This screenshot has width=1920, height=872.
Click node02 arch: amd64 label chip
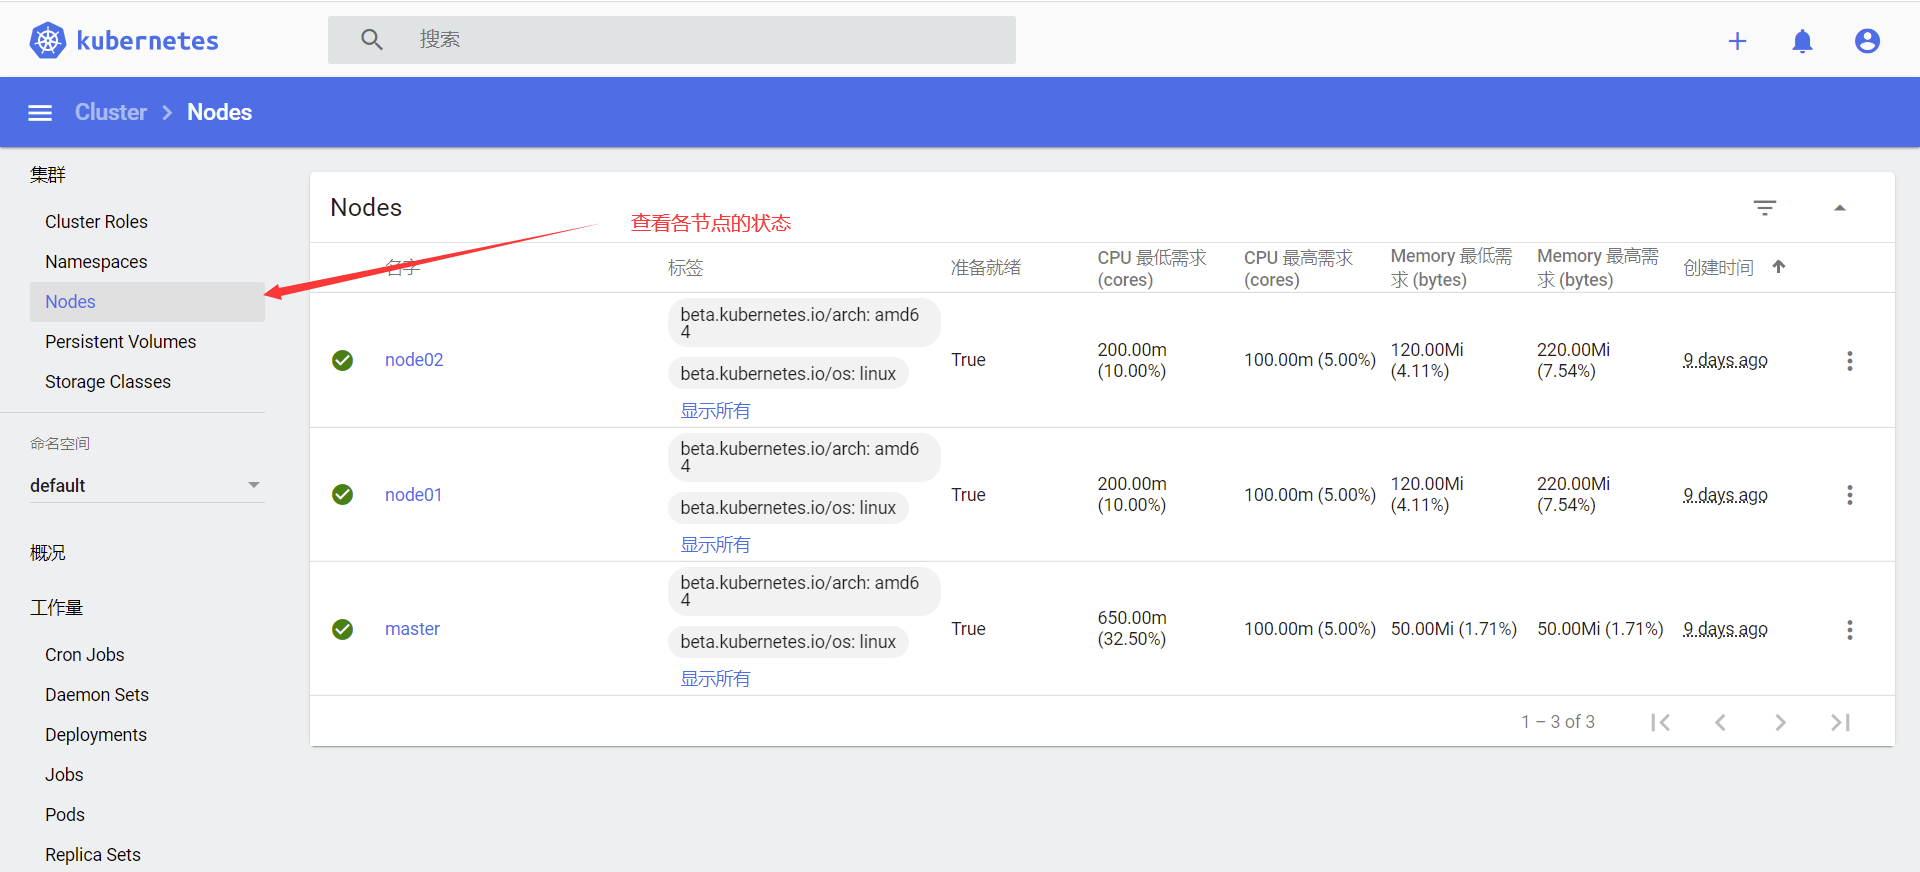(x=804, y=323)
